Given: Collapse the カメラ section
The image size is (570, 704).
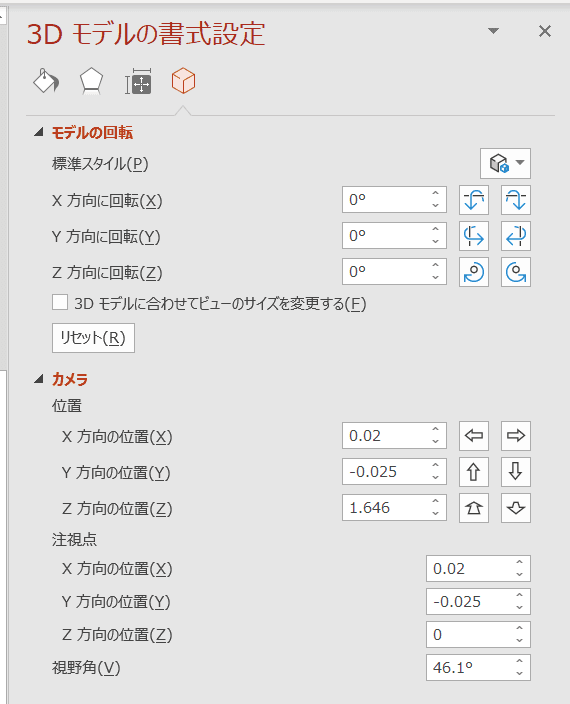Looking at the screenshot, I should click(x=39, y=379).
